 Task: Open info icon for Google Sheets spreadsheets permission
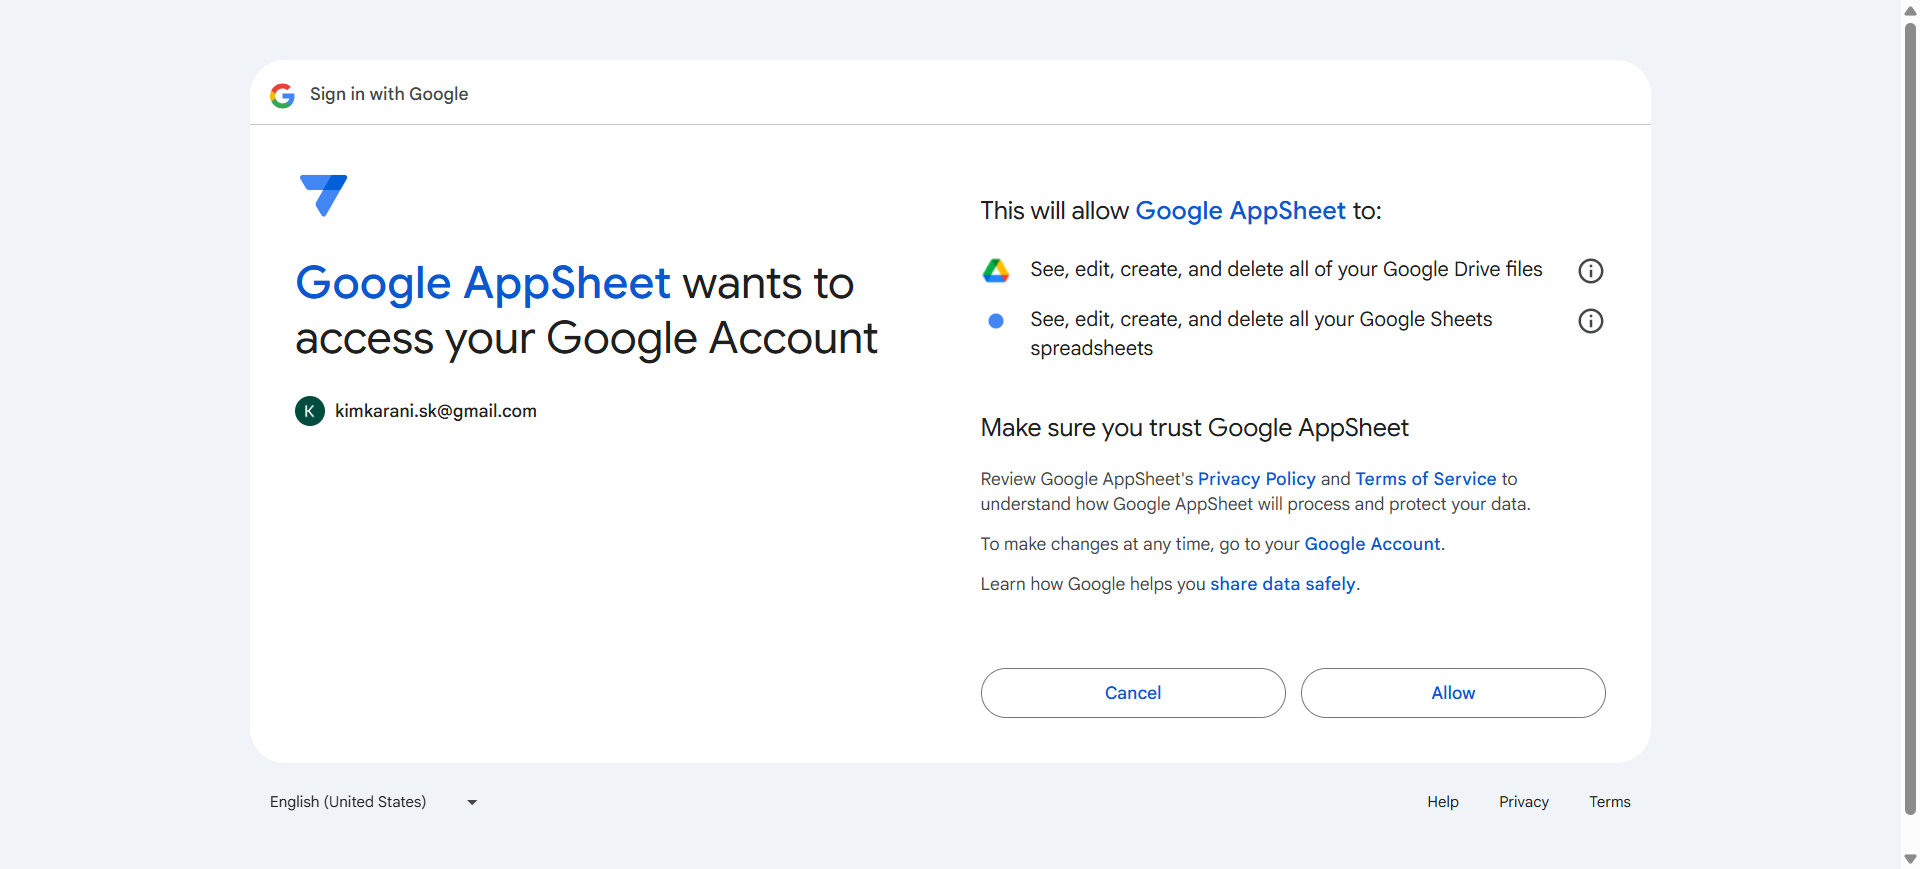[x=1590, y=321]
